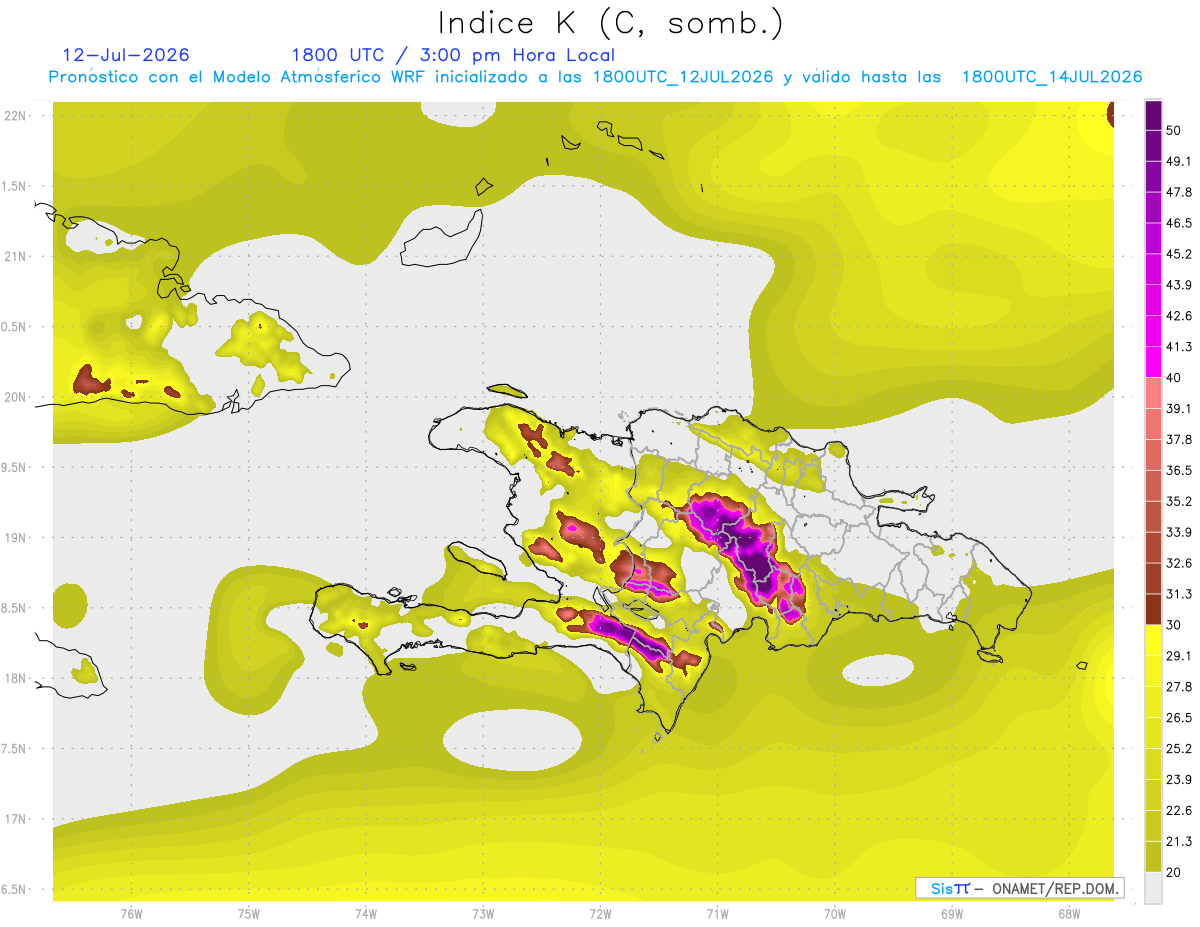Click the 18N latitude axis label

tap(15, 678)
